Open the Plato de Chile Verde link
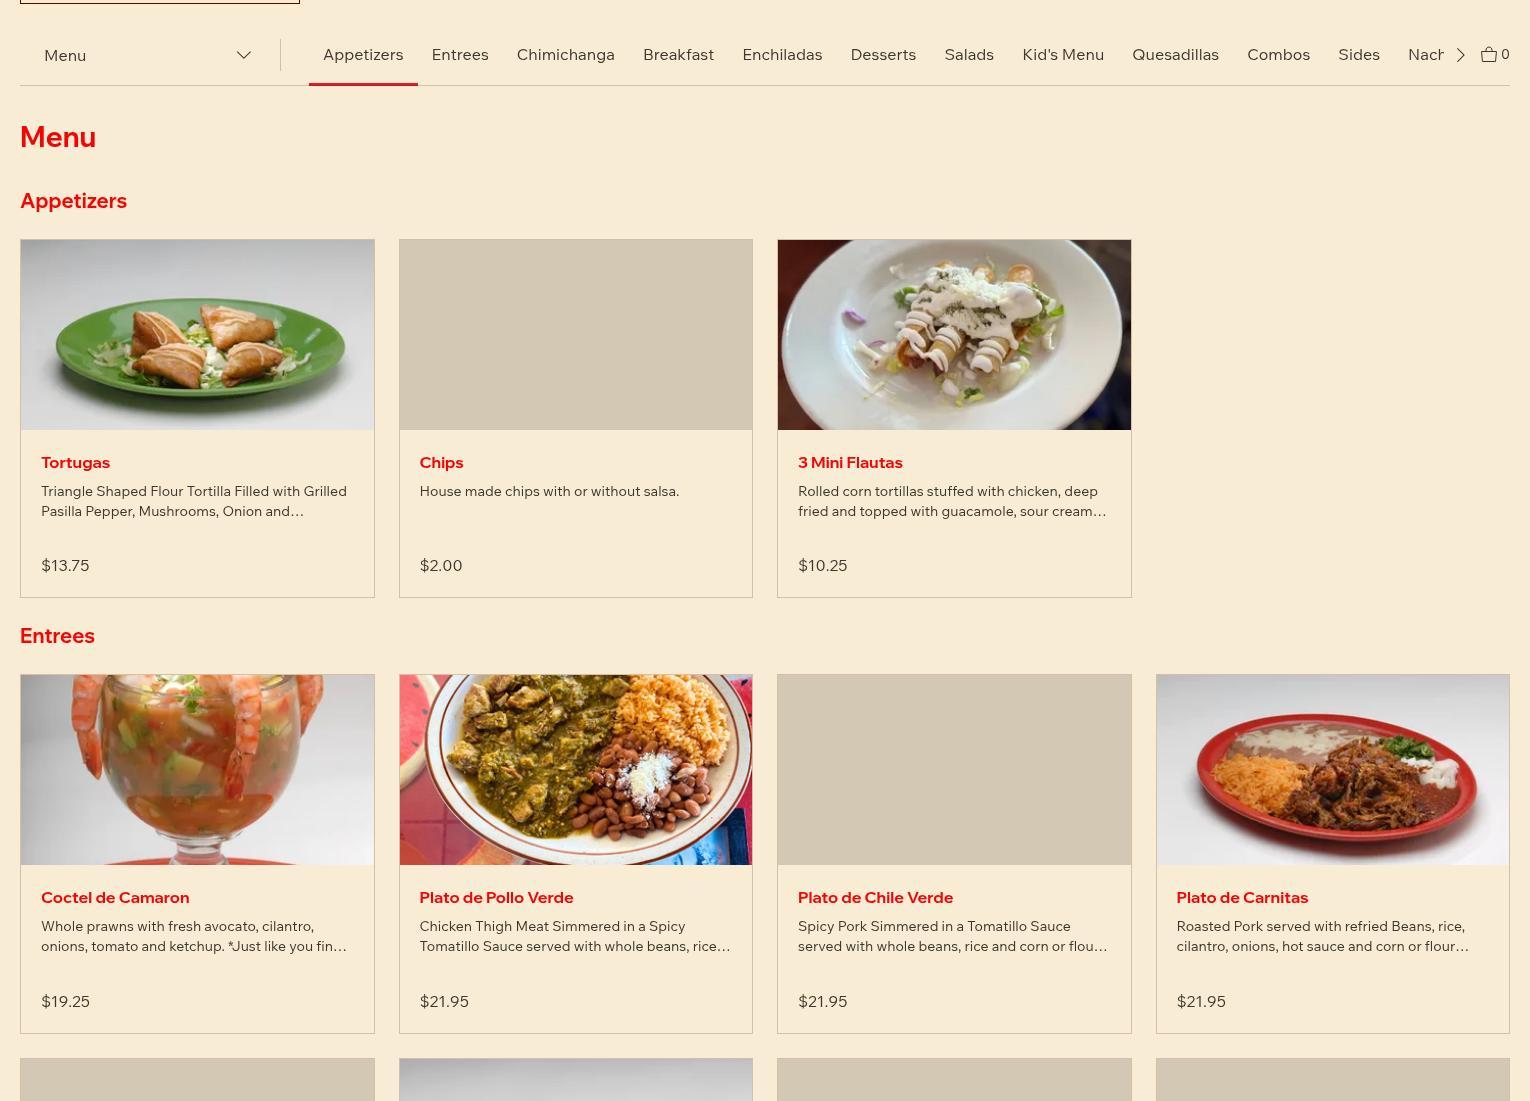1530x1101 pixels. [875, 898]
